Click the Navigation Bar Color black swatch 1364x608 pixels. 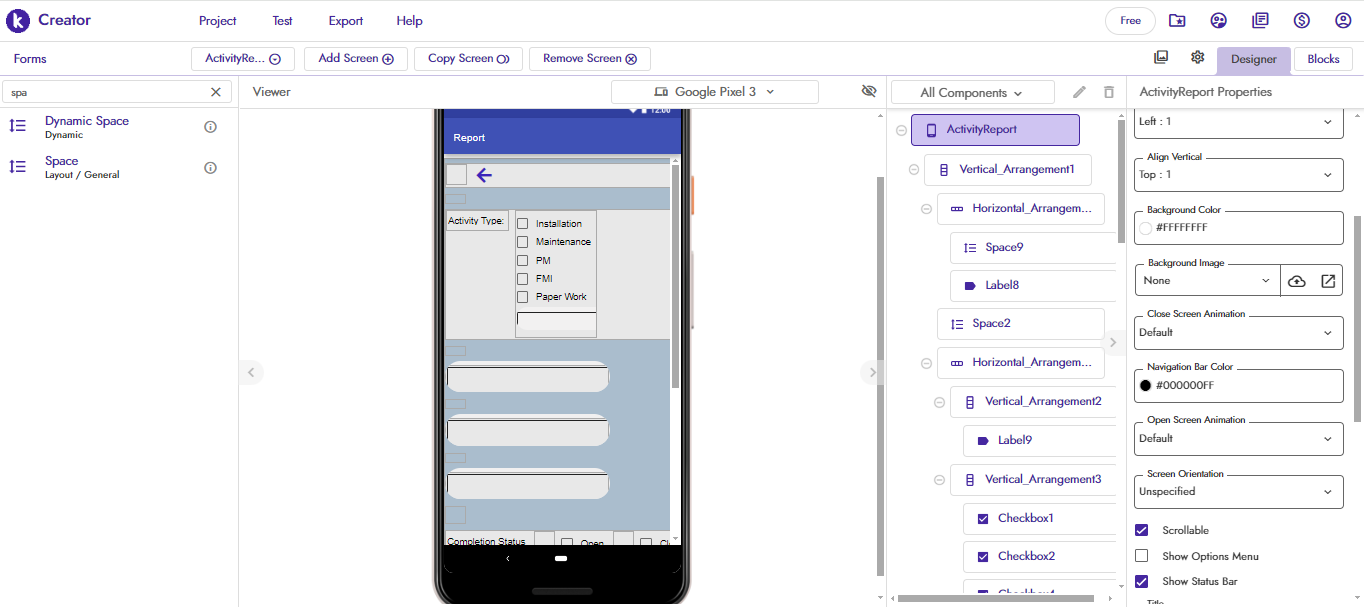pyautogui.click(x=1145, y=385)
